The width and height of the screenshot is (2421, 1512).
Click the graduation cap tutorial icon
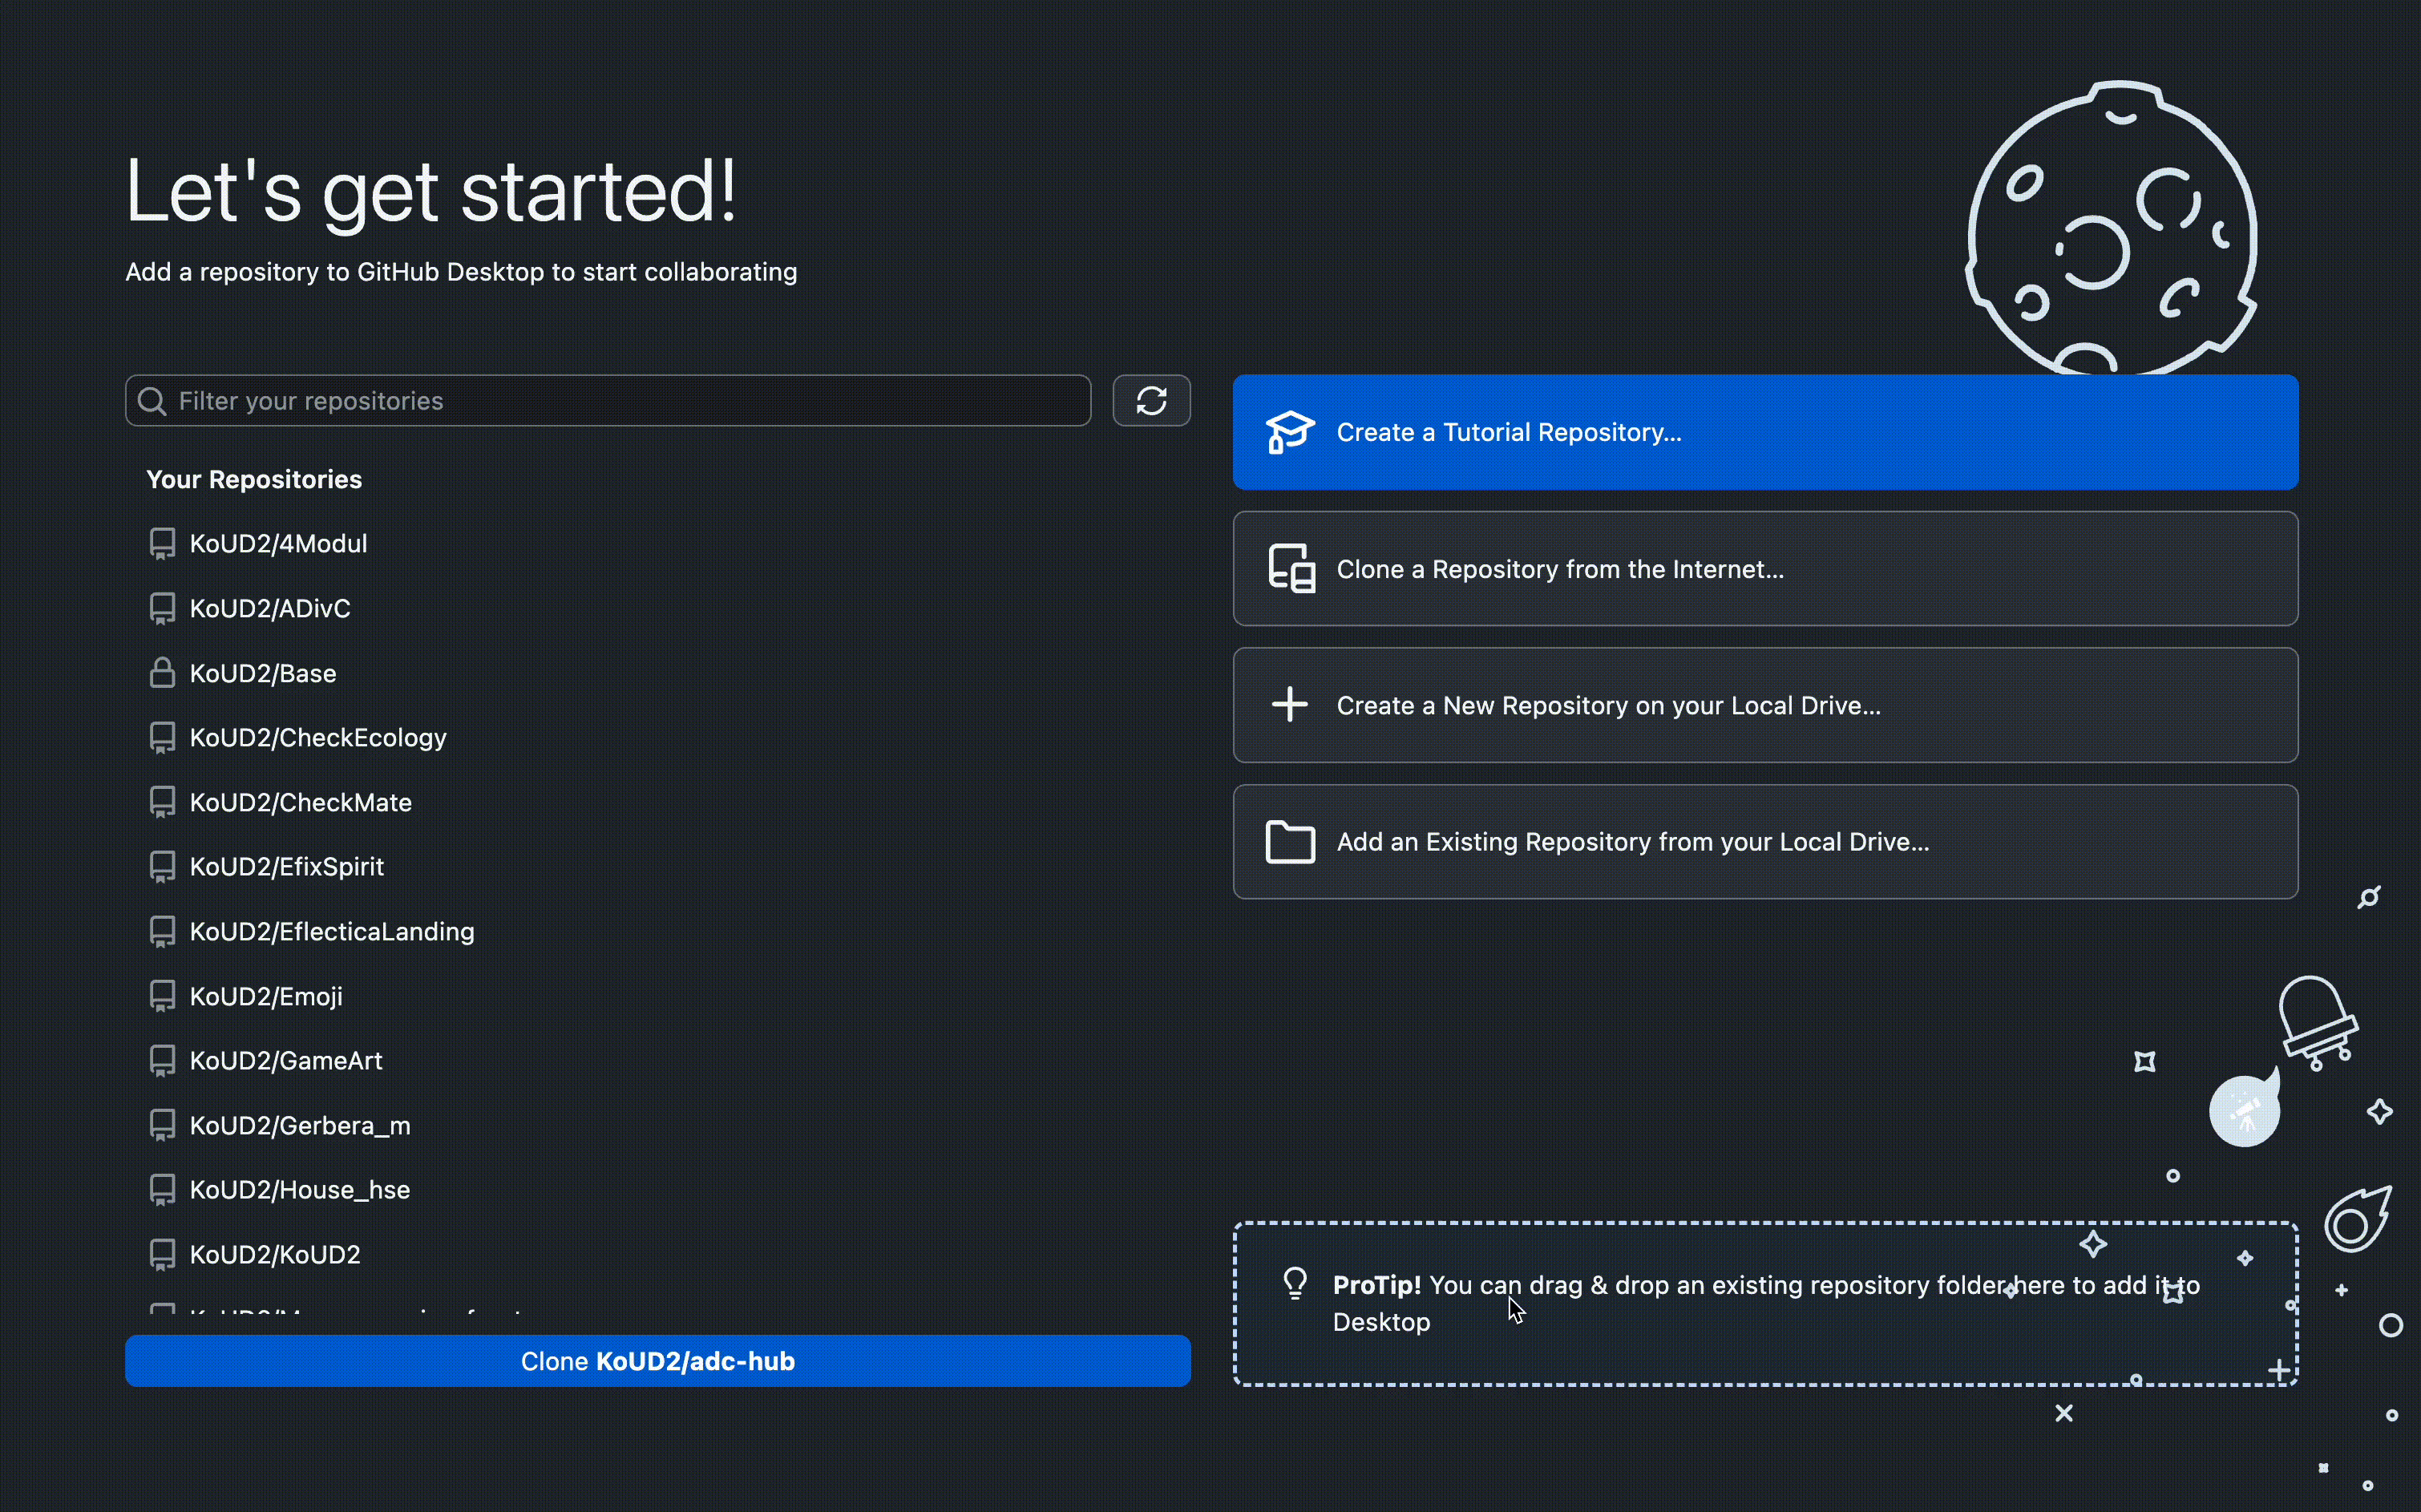tap(1290, 432)
